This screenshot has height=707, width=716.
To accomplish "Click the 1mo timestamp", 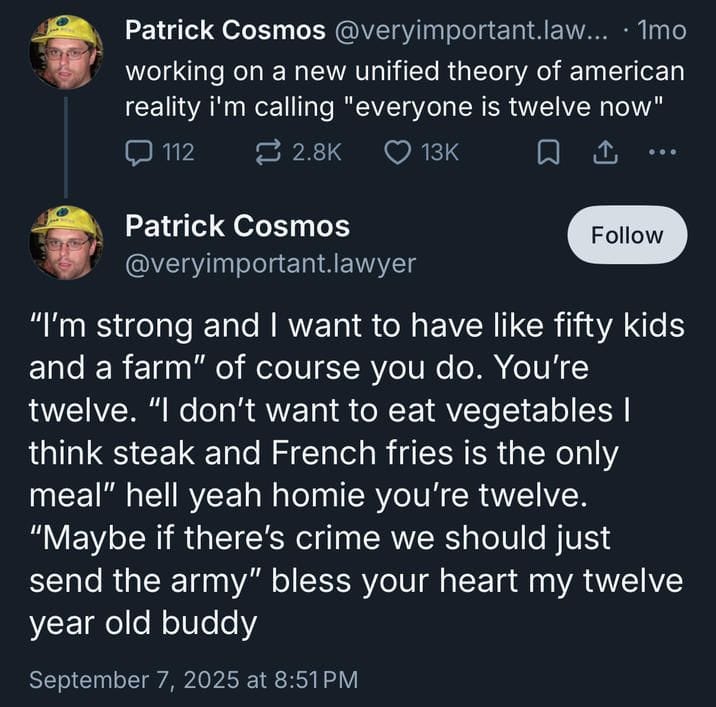I will tap(664, 31).
